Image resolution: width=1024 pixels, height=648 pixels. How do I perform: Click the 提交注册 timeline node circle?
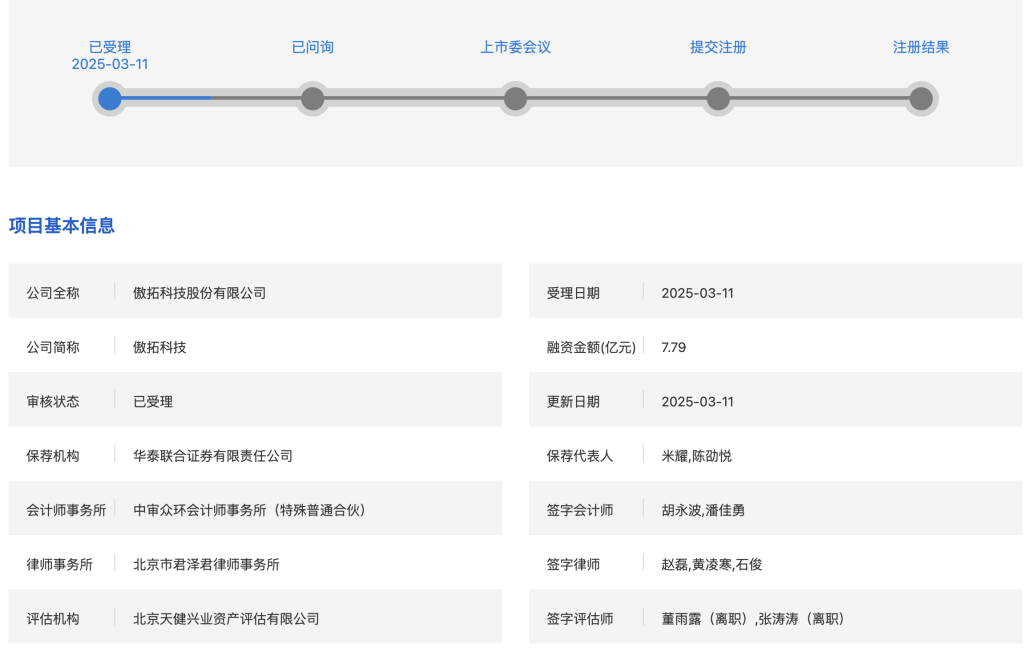[718, 99]
